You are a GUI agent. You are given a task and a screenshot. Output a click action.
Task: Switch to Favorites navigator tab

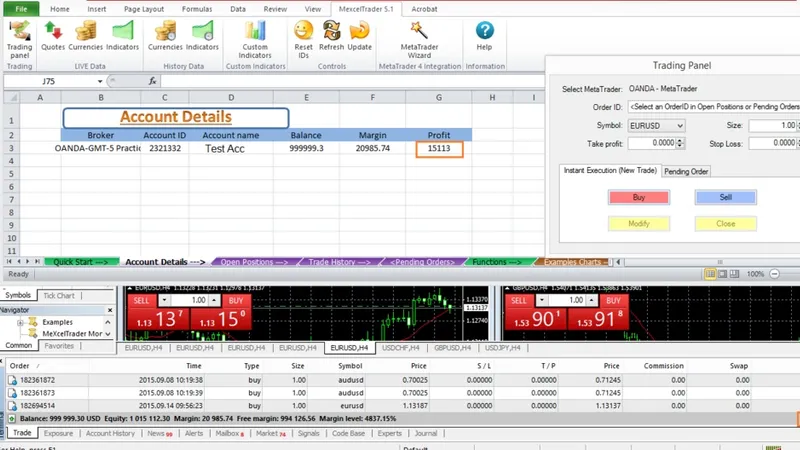point(59,346)
